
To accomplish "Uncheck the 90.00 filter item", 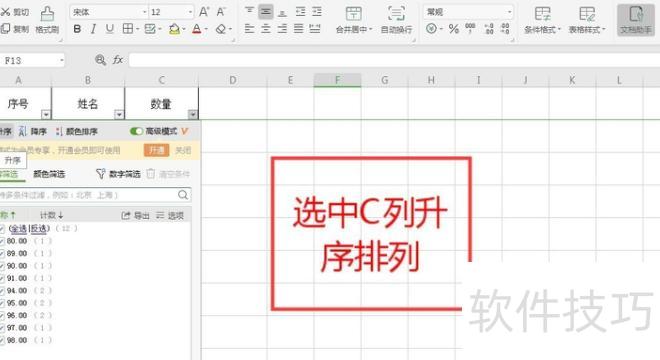I will pos(2,266).
